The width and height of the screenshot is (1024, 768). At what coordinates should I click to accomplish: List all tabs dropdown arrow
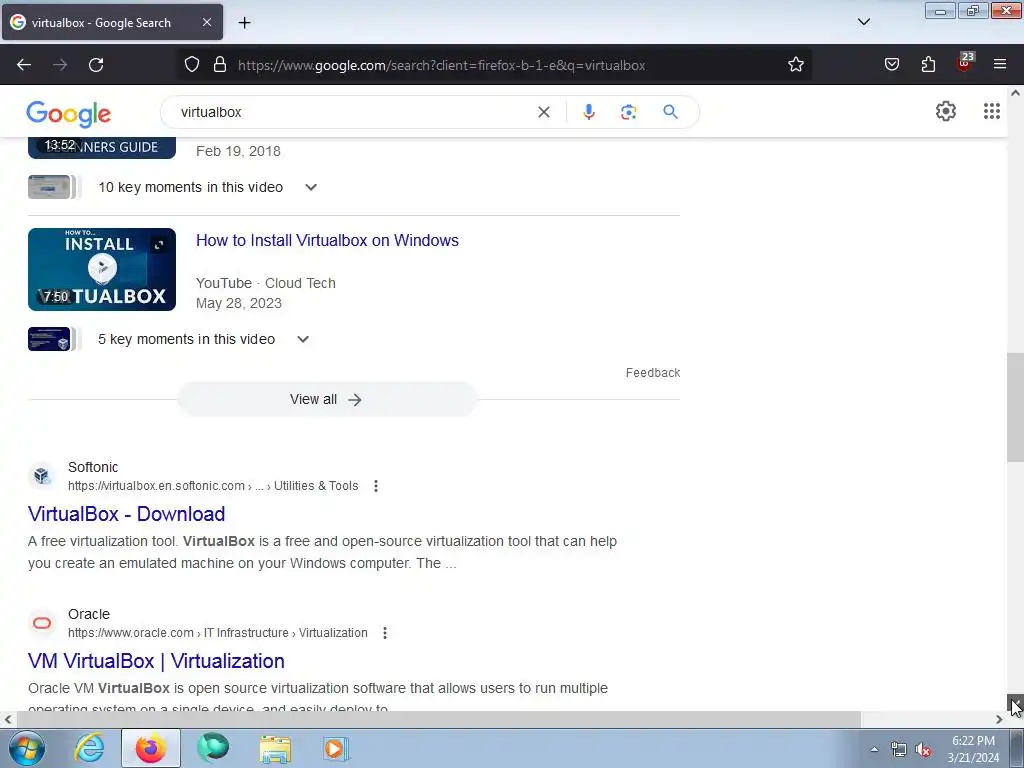[863, 22]
